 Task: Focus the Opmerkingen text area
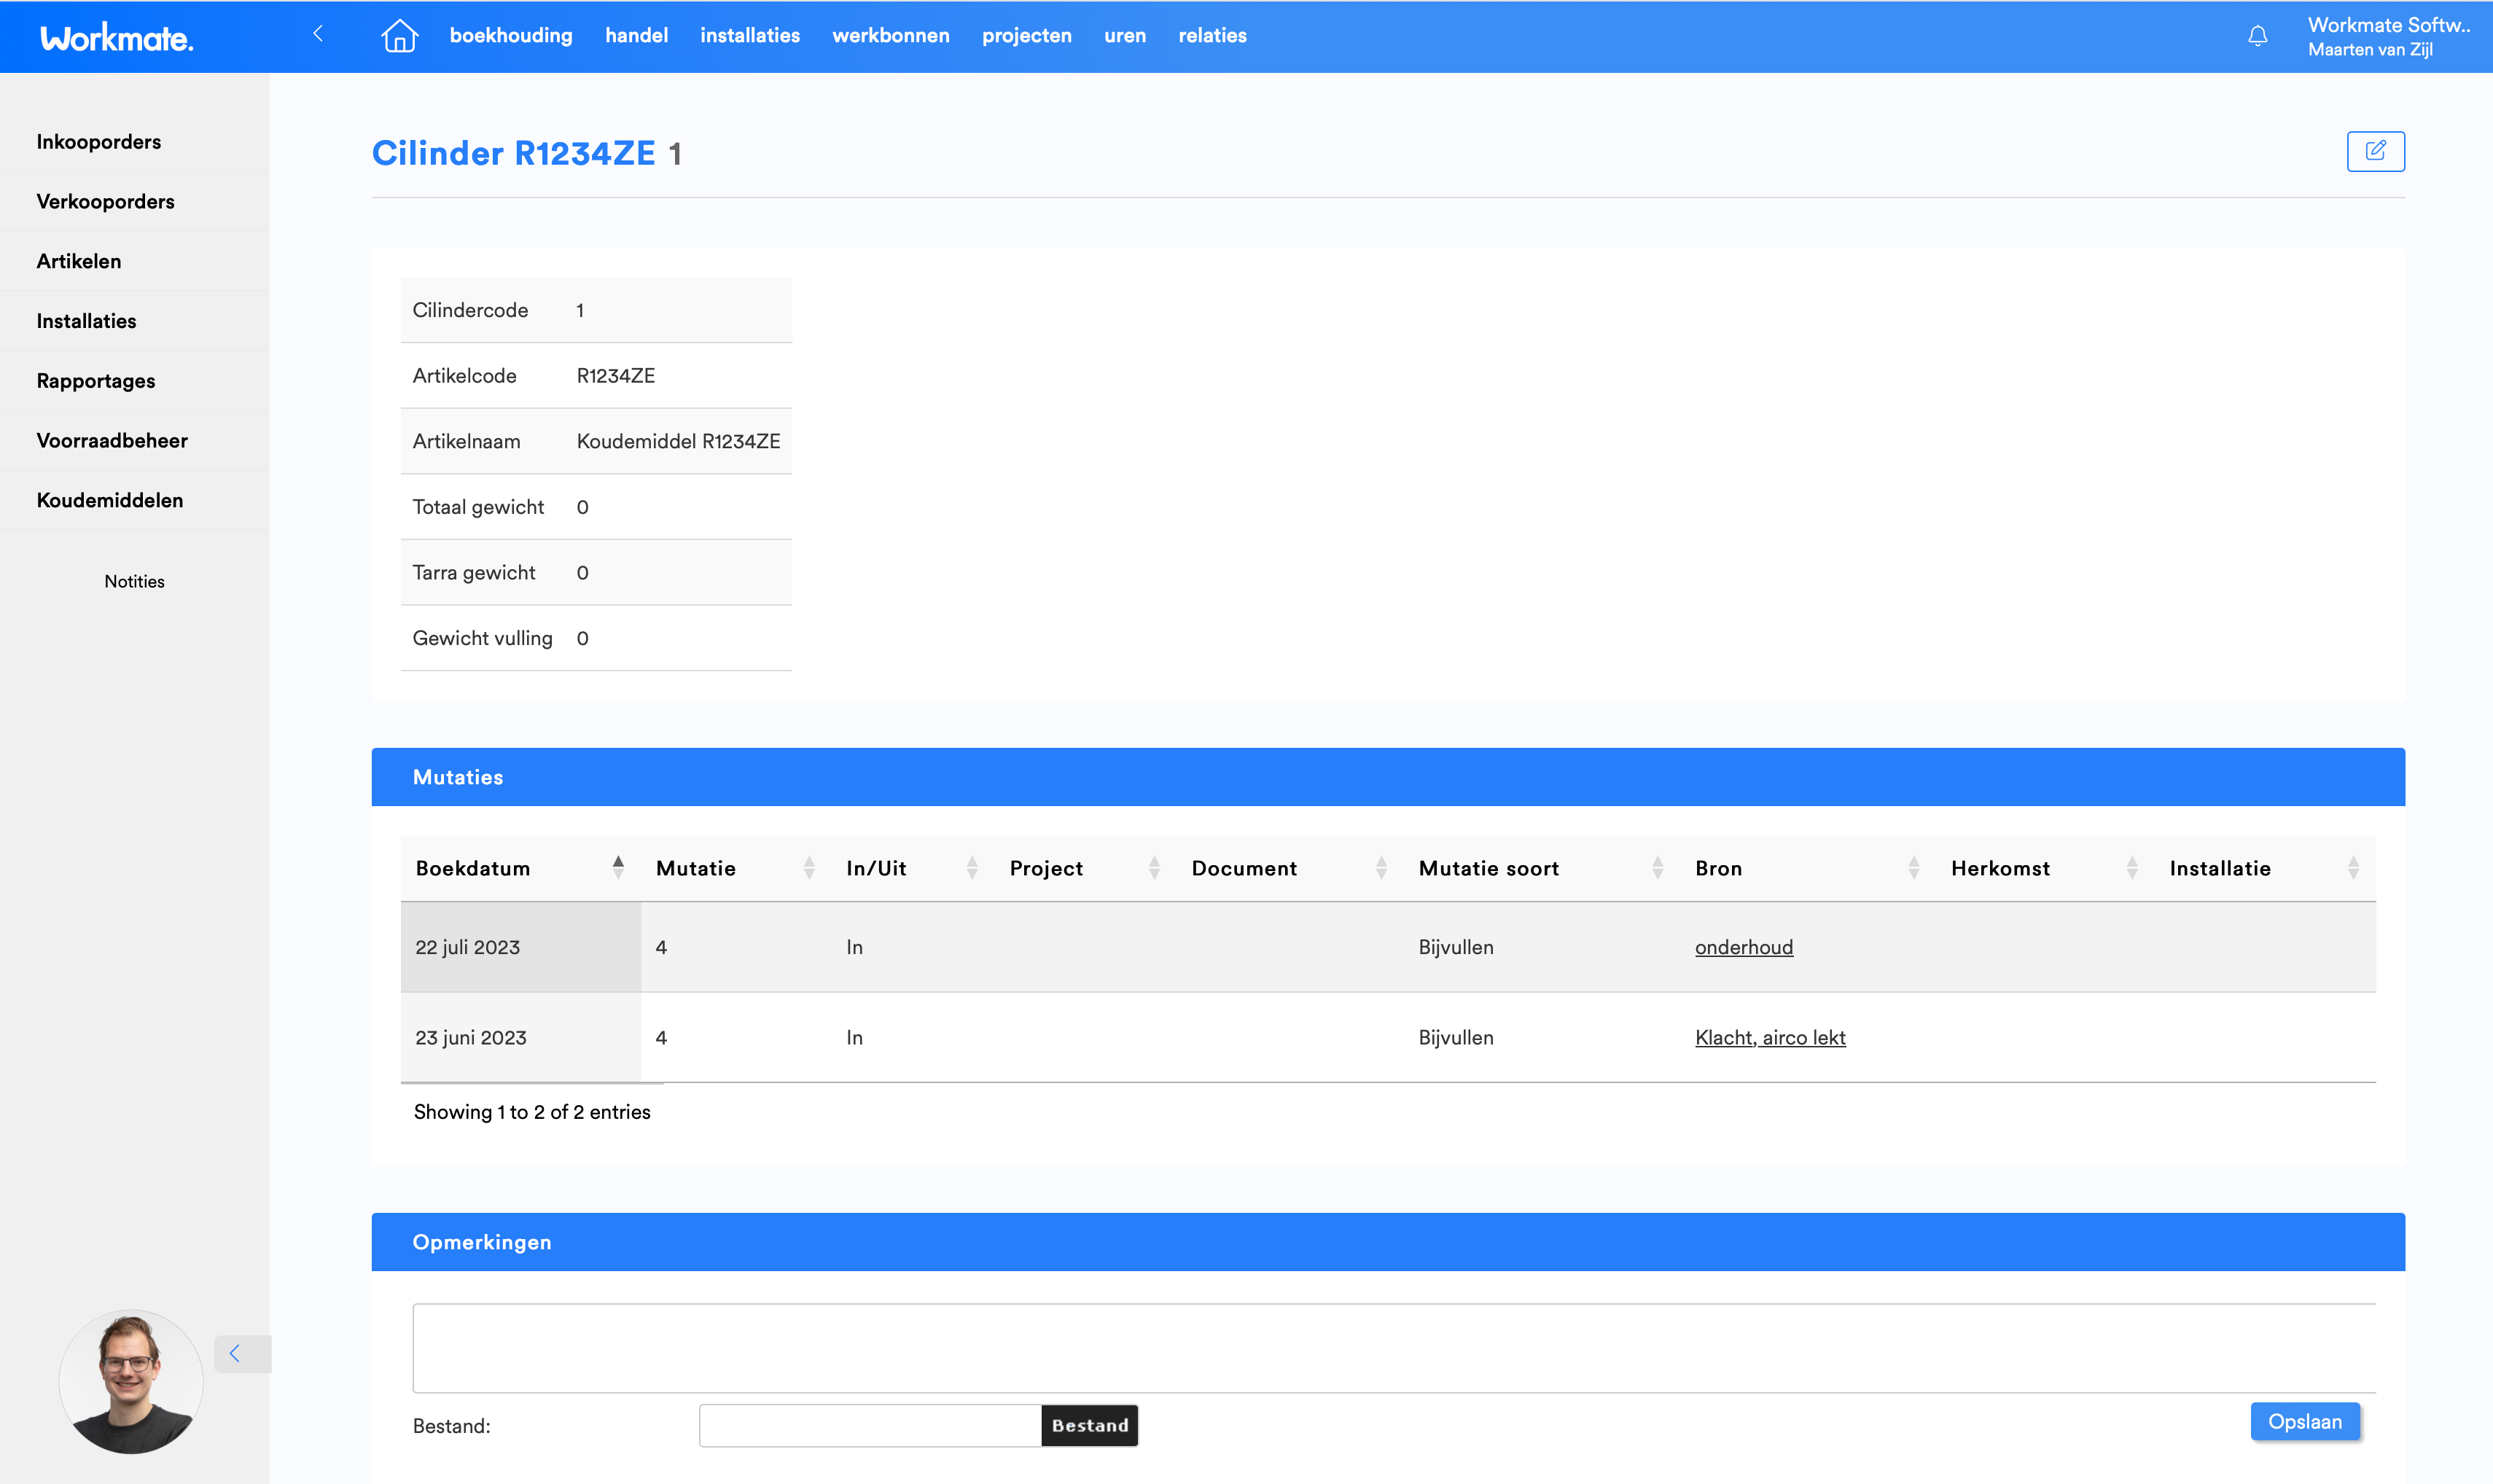(1392, 1347)
